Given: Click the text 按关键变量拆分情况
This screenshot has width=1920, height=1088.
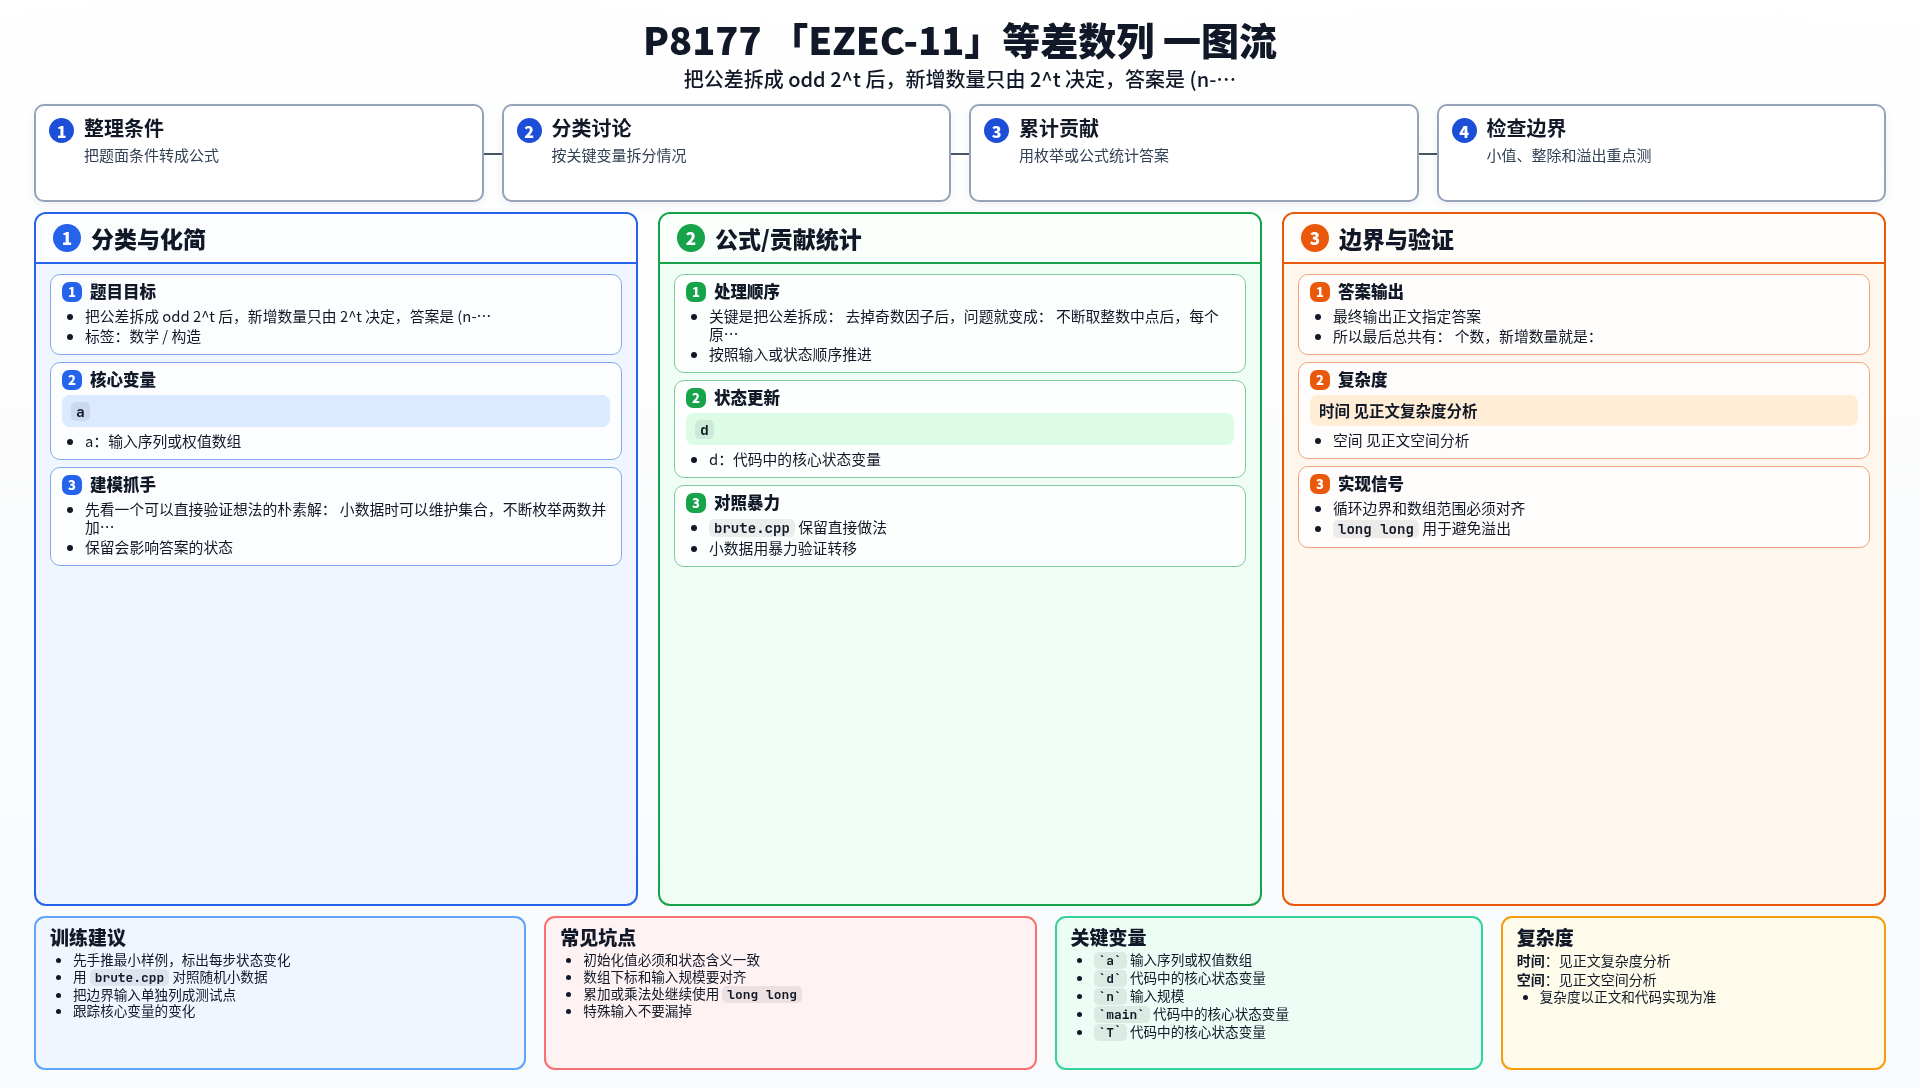Looking at the screenshot, I should coord(619,156).
